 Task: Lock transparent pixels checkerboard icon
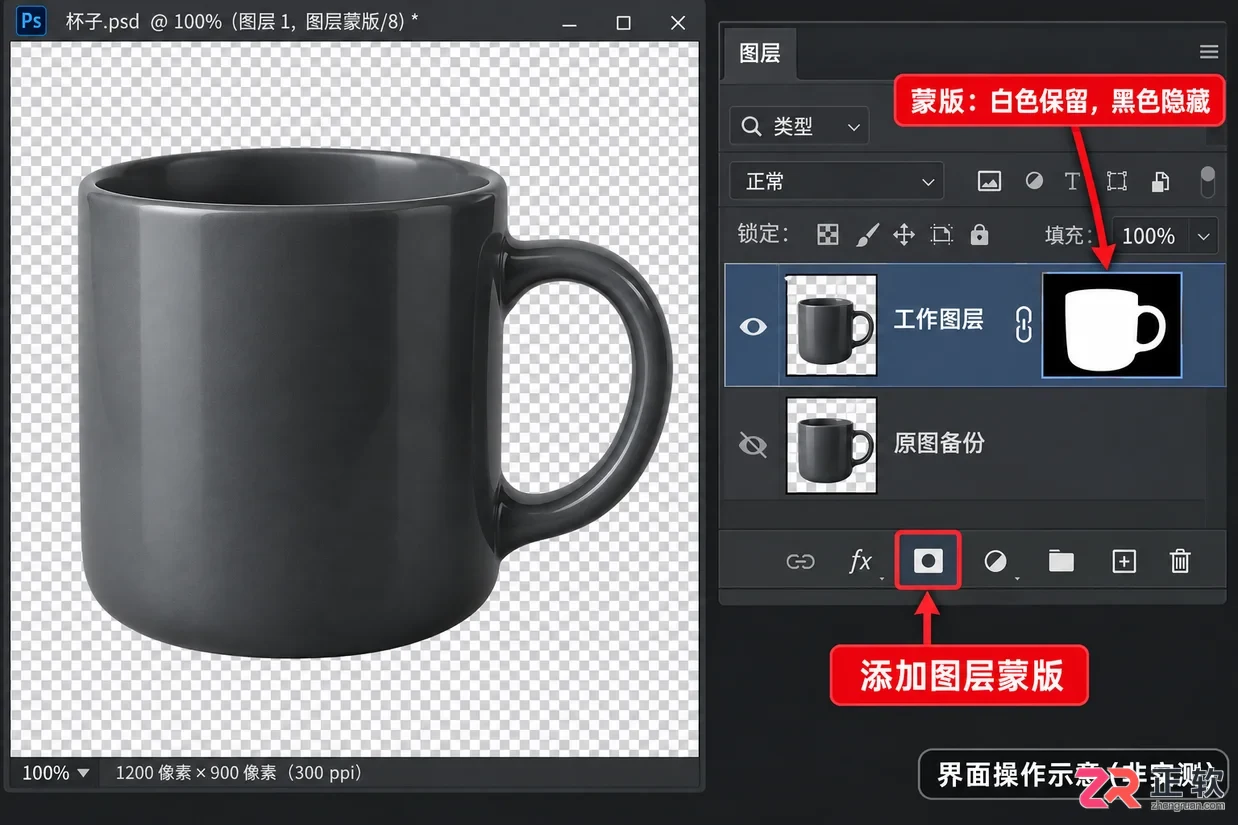828,235
